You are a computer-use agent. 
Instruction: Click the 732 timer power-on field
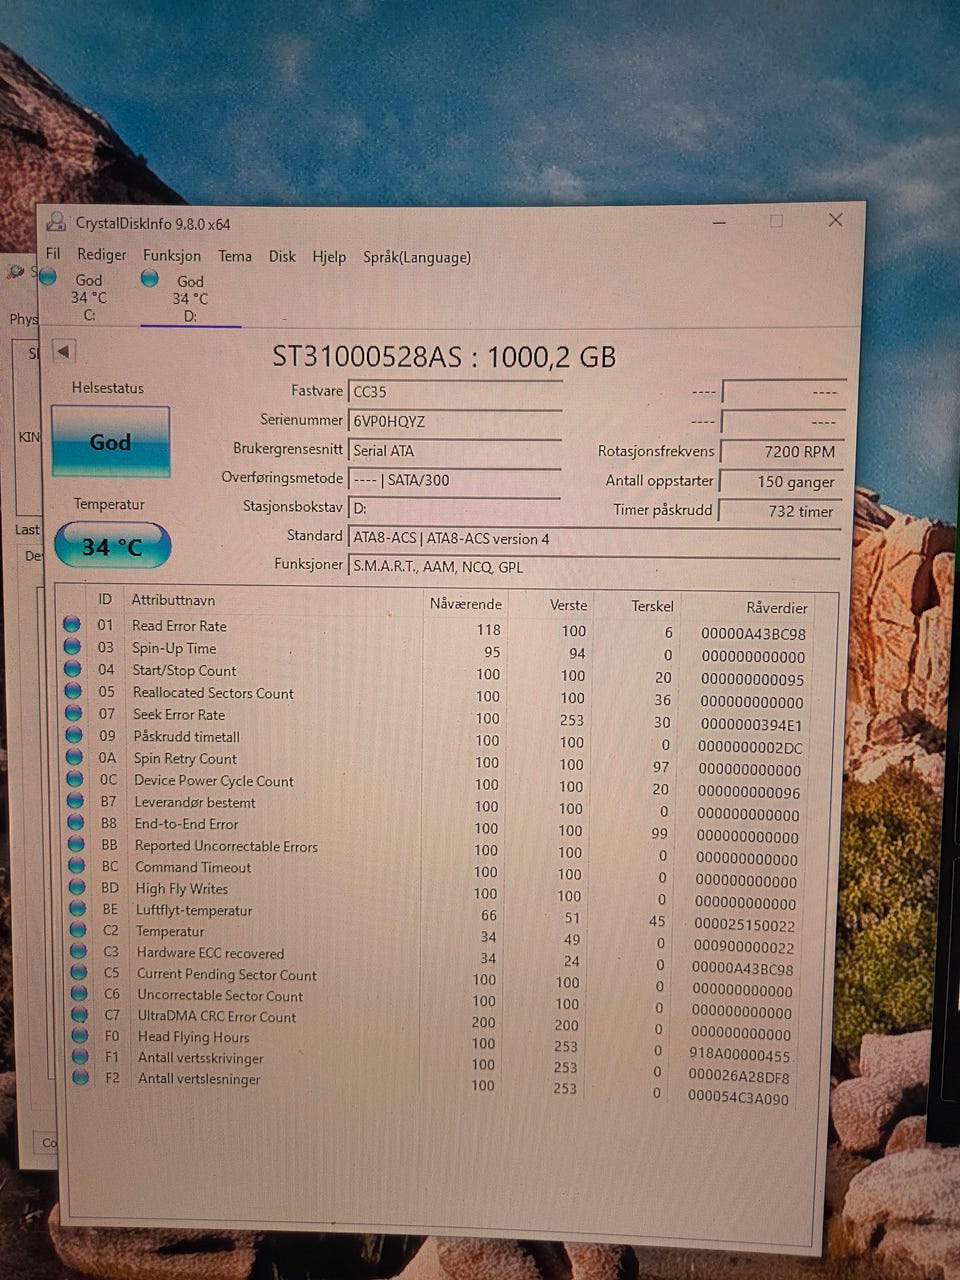point(781,511)
